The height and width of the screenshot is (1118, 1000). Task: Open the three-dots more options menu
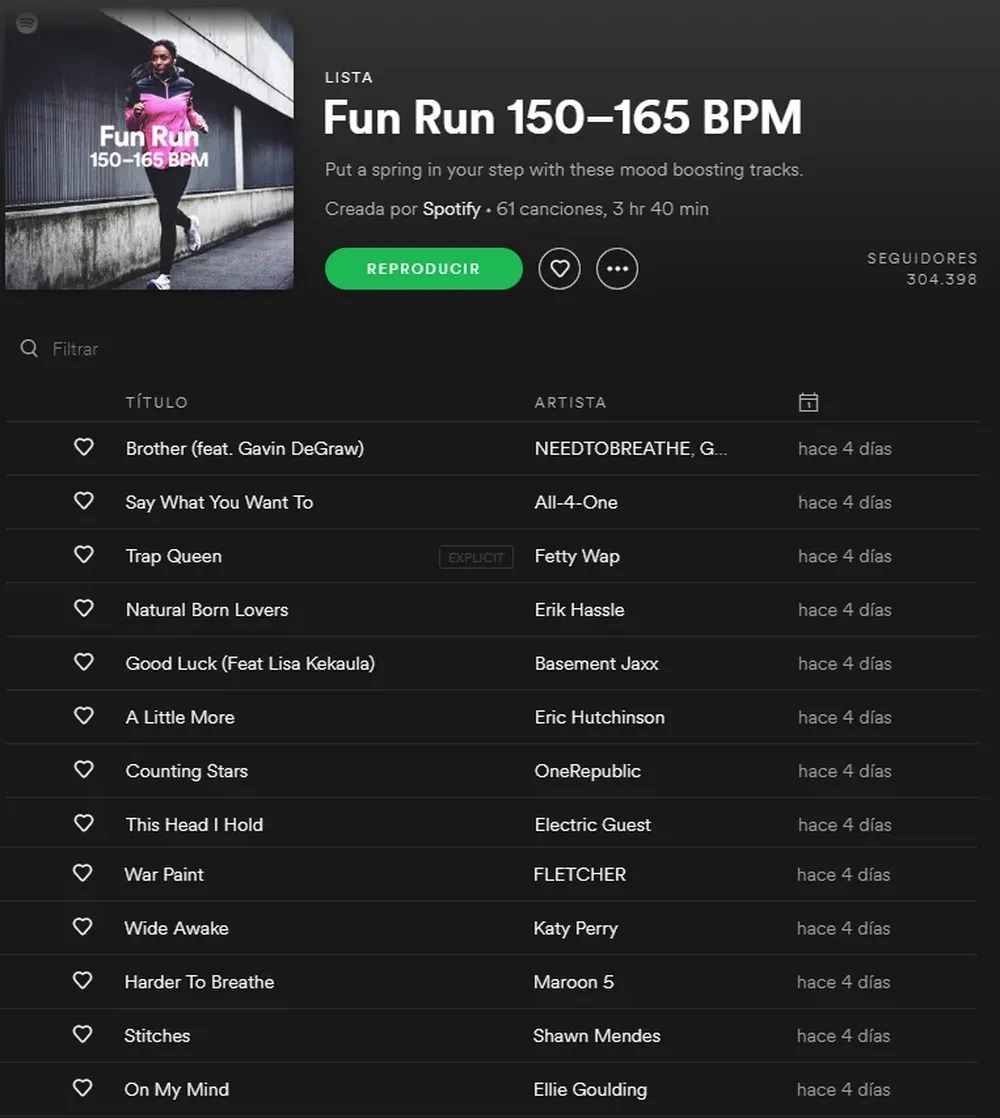pyautogui.click(x=617, y=269)
